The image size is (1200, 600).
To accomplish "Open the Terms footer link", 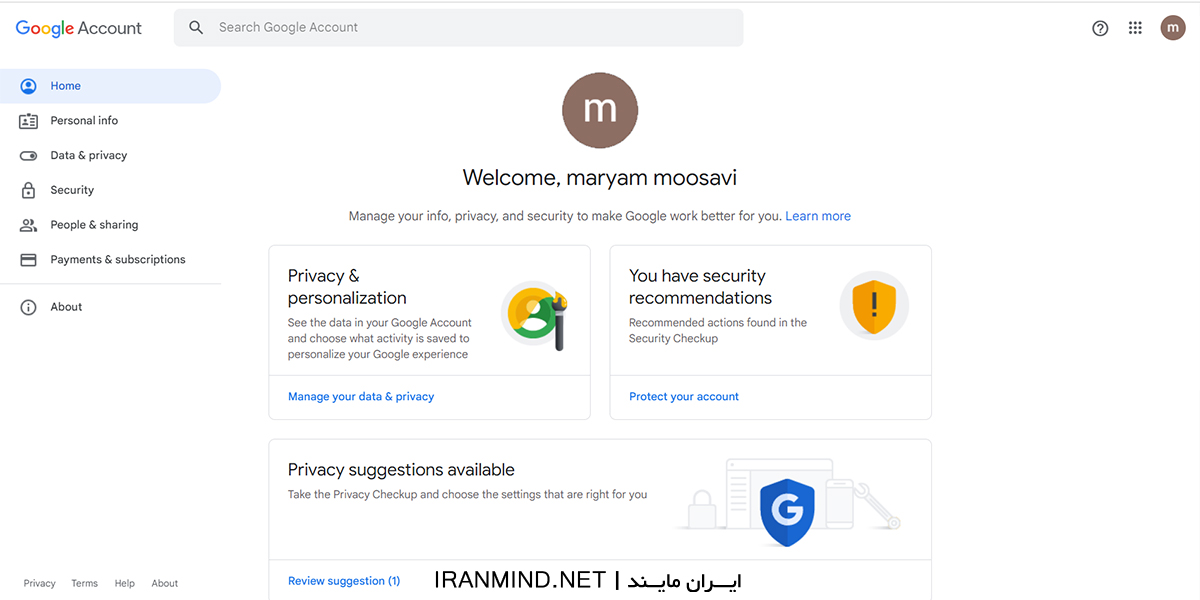I will point(84,583).
